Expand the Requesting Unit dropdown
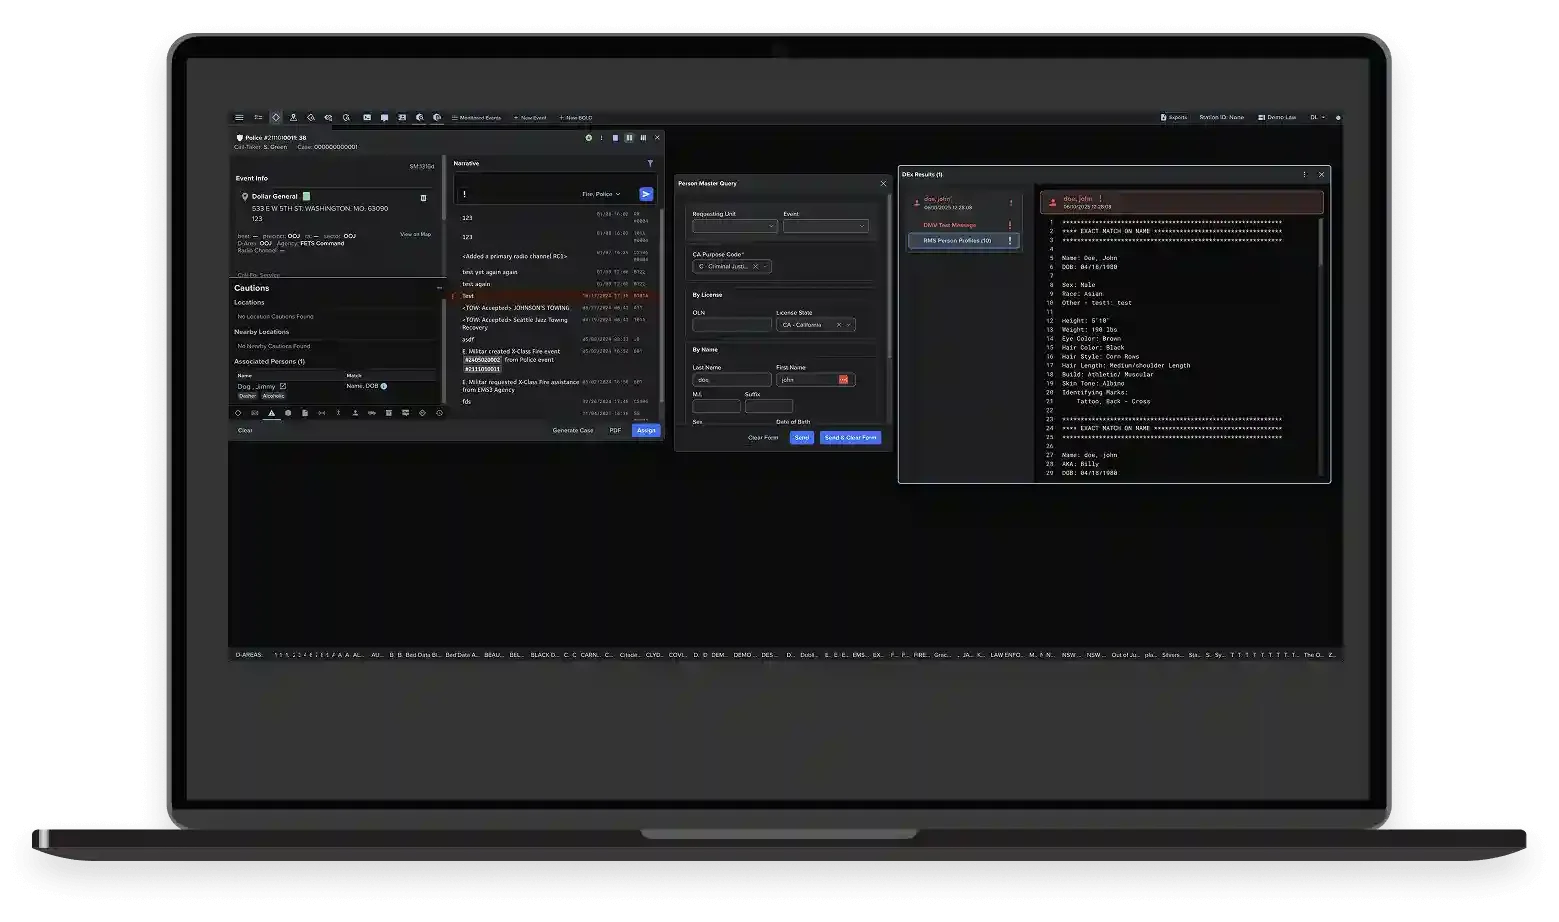 point(735,226)
